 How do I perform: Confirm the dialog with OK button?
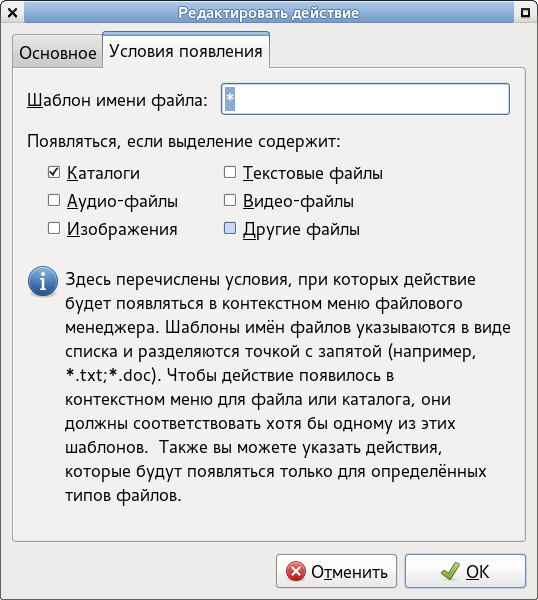[465, 571]
